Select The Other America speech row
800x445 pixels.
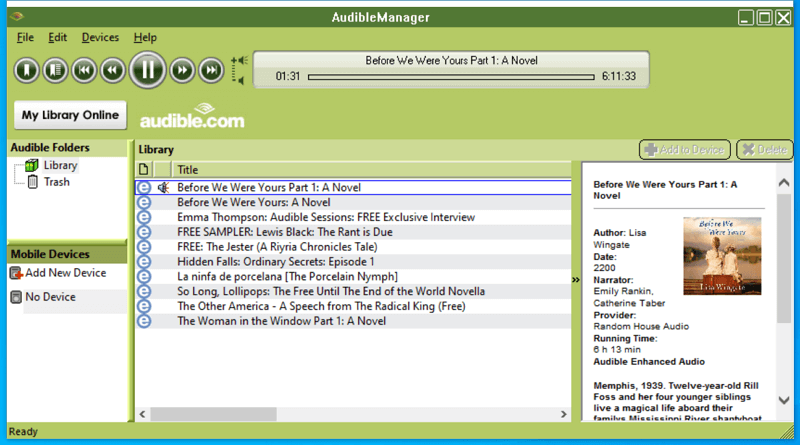tap(353, 306)
